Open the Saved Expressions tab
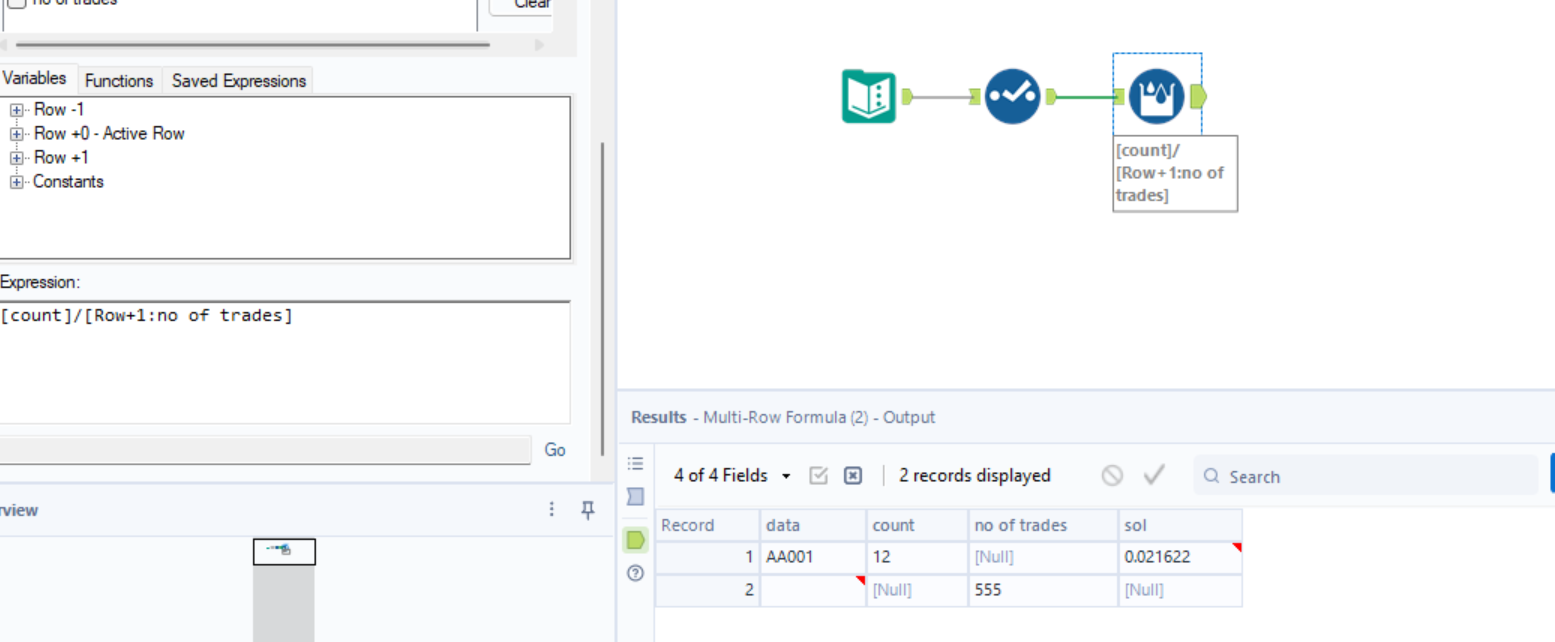 point(238,81)
